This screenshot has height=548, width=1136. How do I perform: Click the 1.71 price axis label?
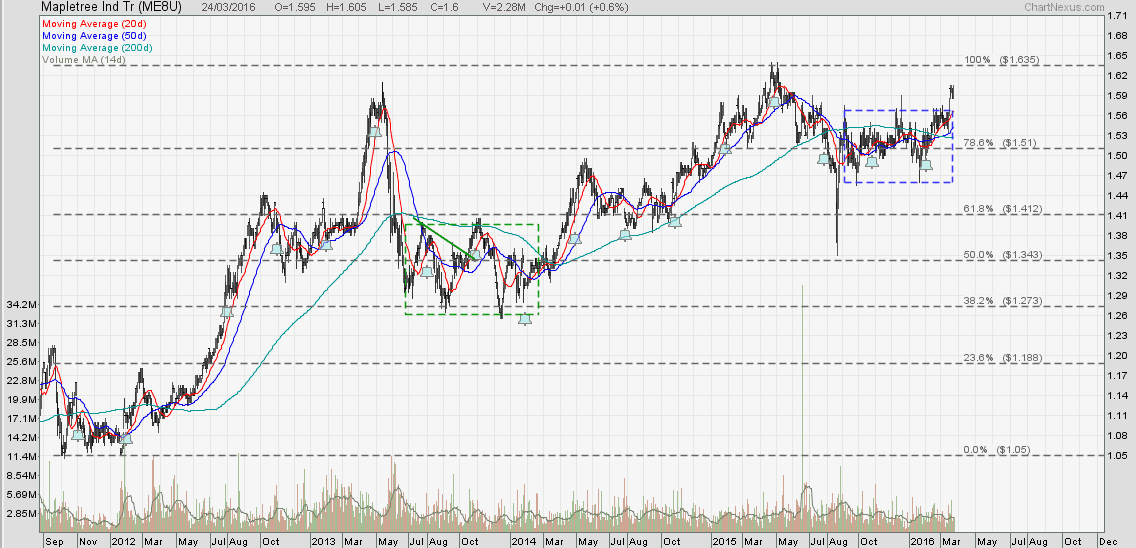(x=1118, y=16)
